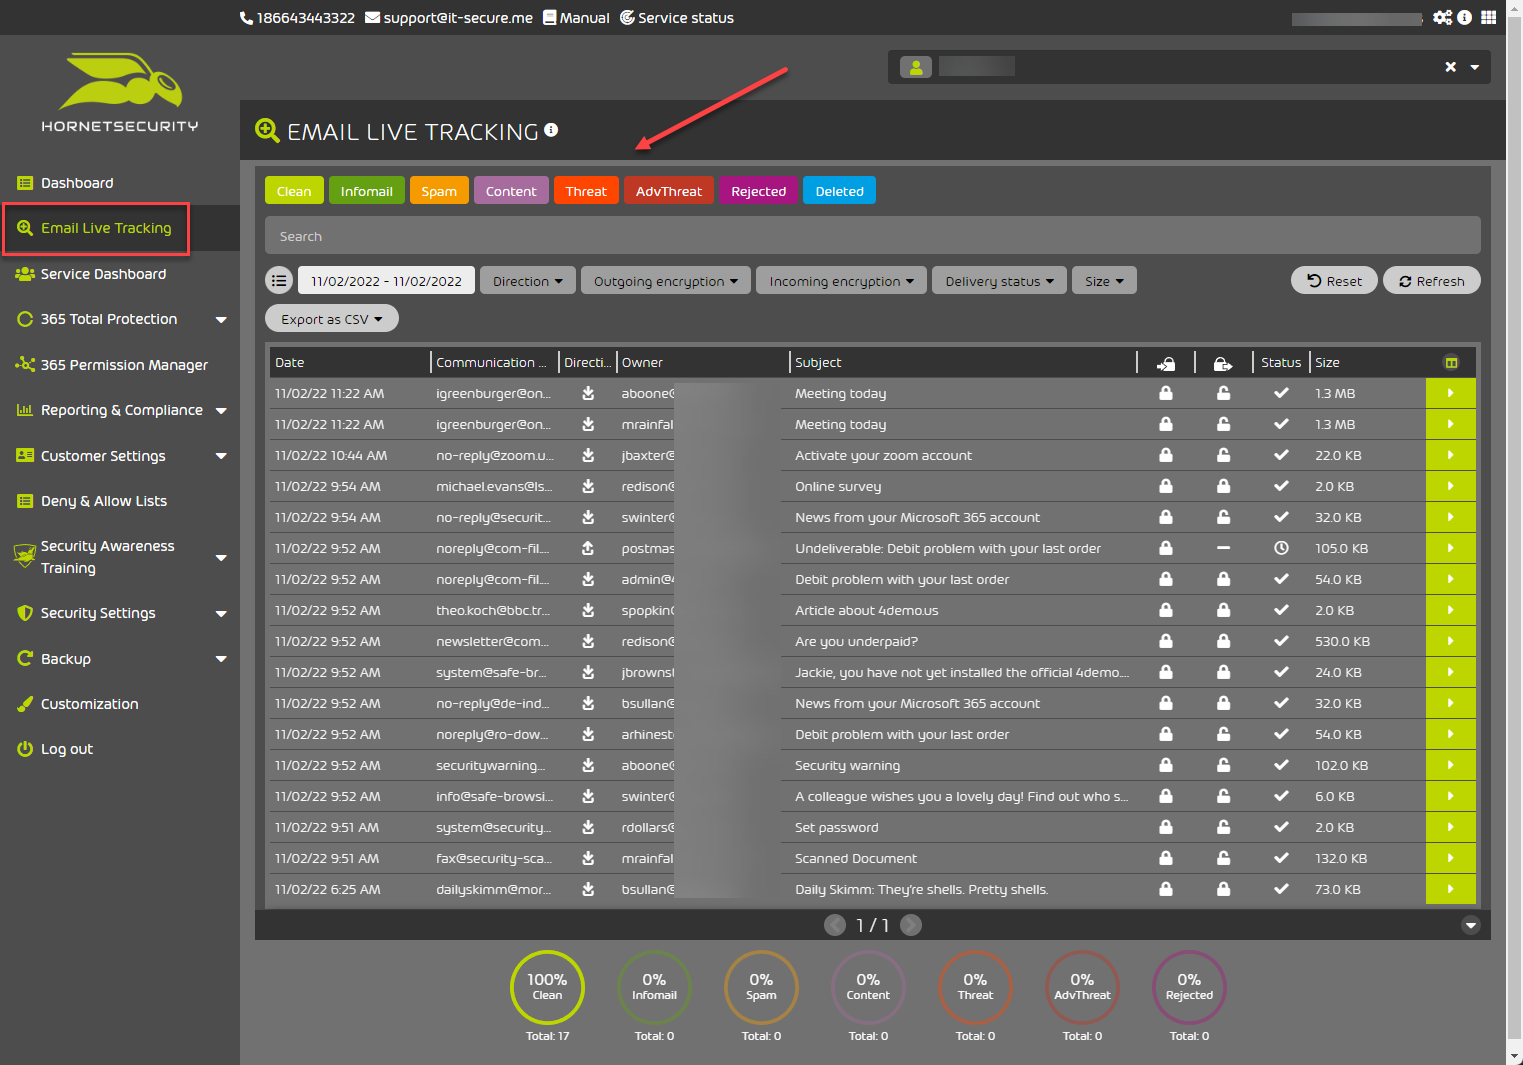Viewport: 1523px width, 1065px height.
Task: Click the list view icon beside date range
Action: click(279, 281)
